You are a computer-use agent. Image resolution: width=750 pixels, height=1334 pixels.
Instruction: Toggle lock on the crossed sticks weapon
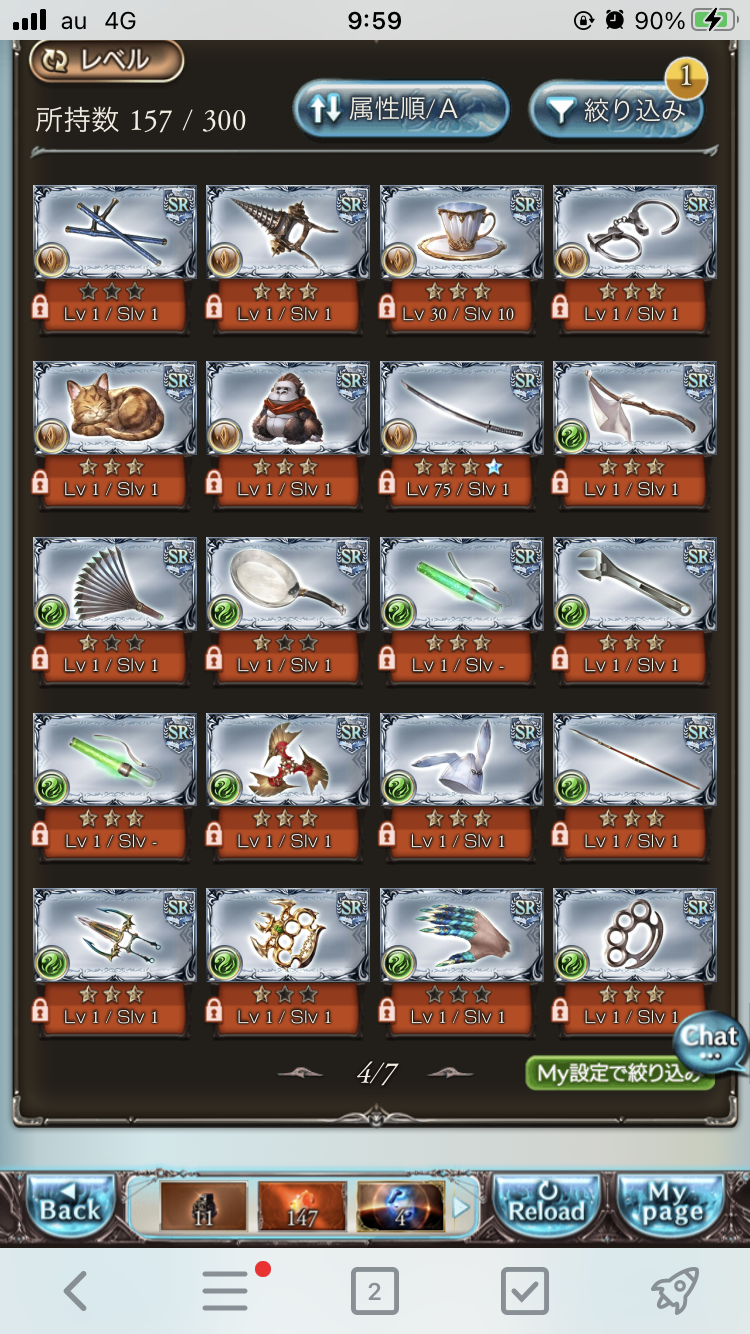(x=41, y=306)
